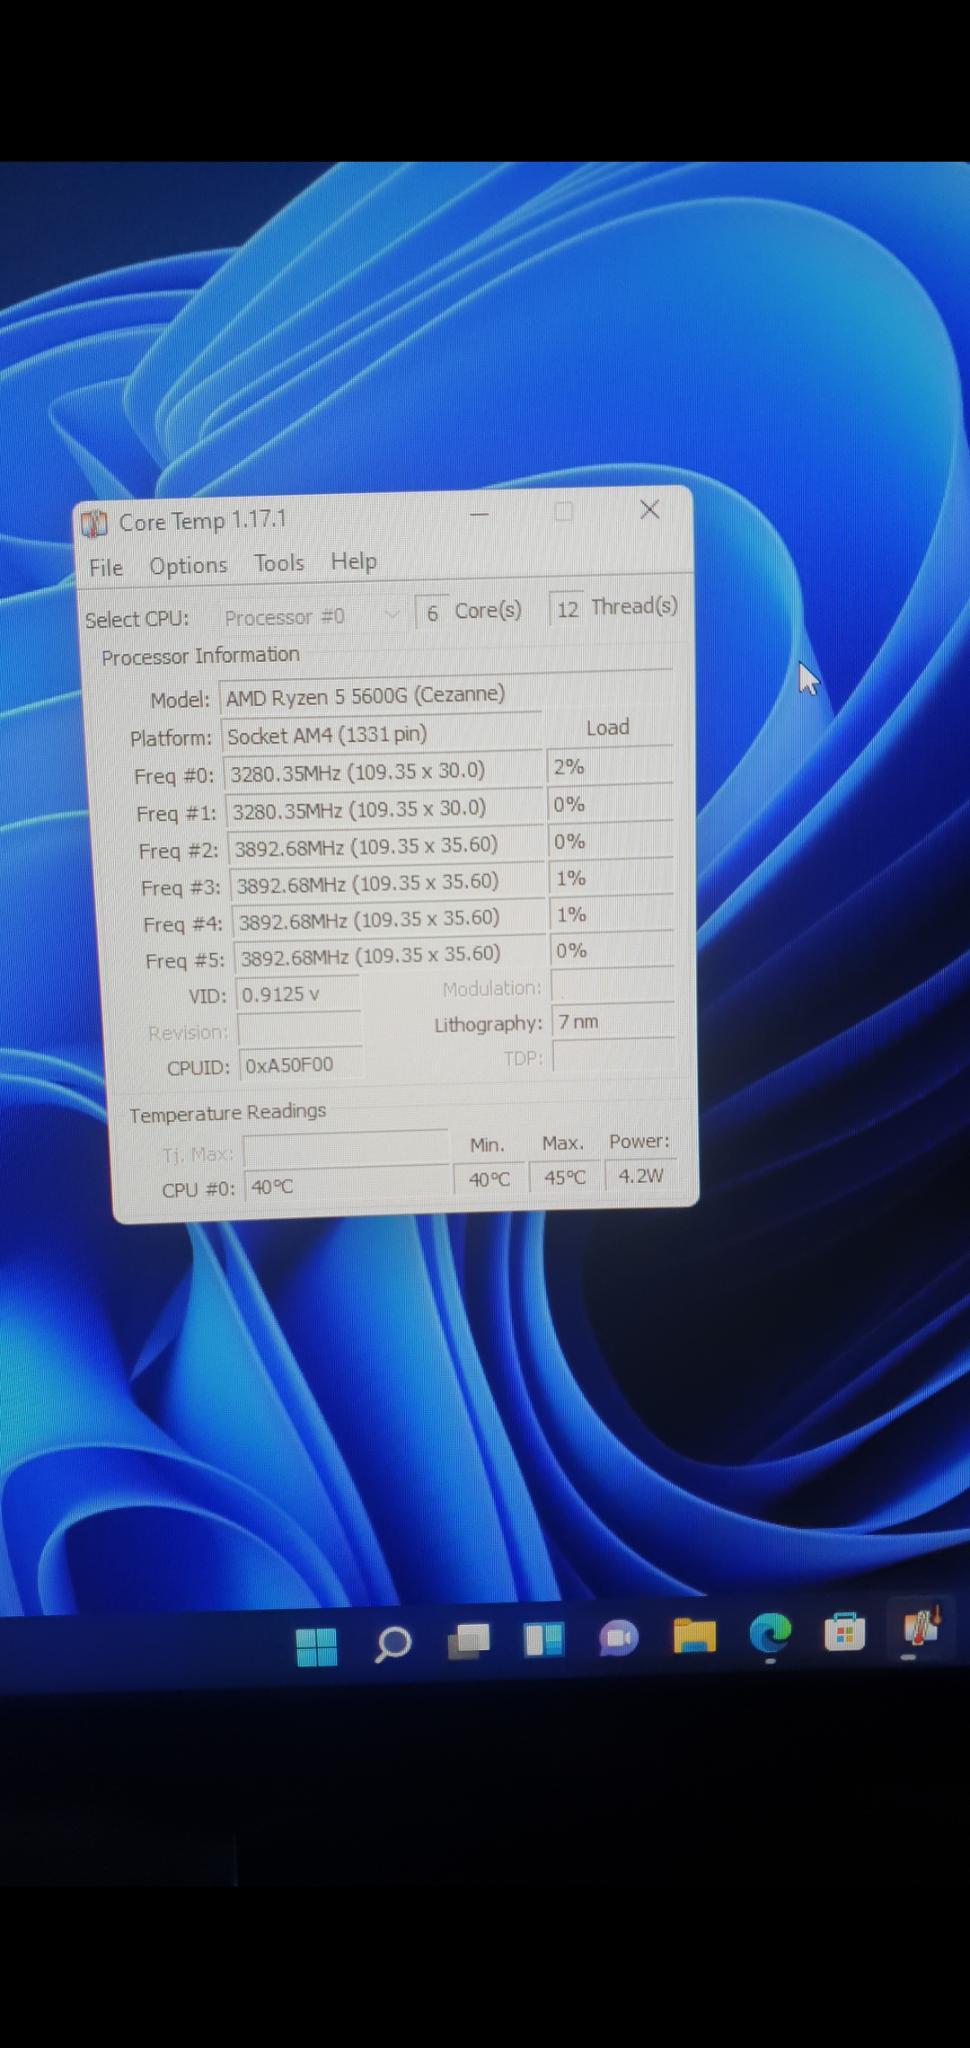Image resolution: width=970 pixels, height=2048 pixels.
Task: Click Freq #0 load value 2%
Action: [x=609, y=767]
